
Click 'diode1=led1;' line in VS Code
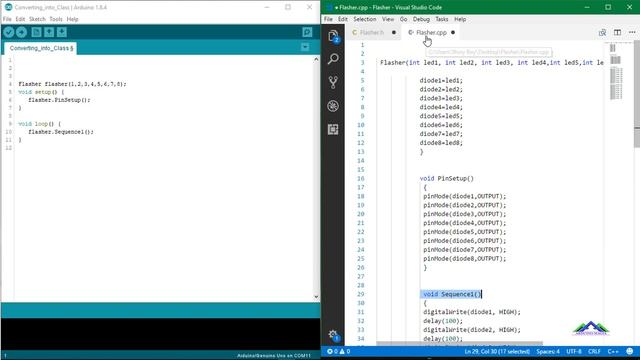(x=441, y=80)
